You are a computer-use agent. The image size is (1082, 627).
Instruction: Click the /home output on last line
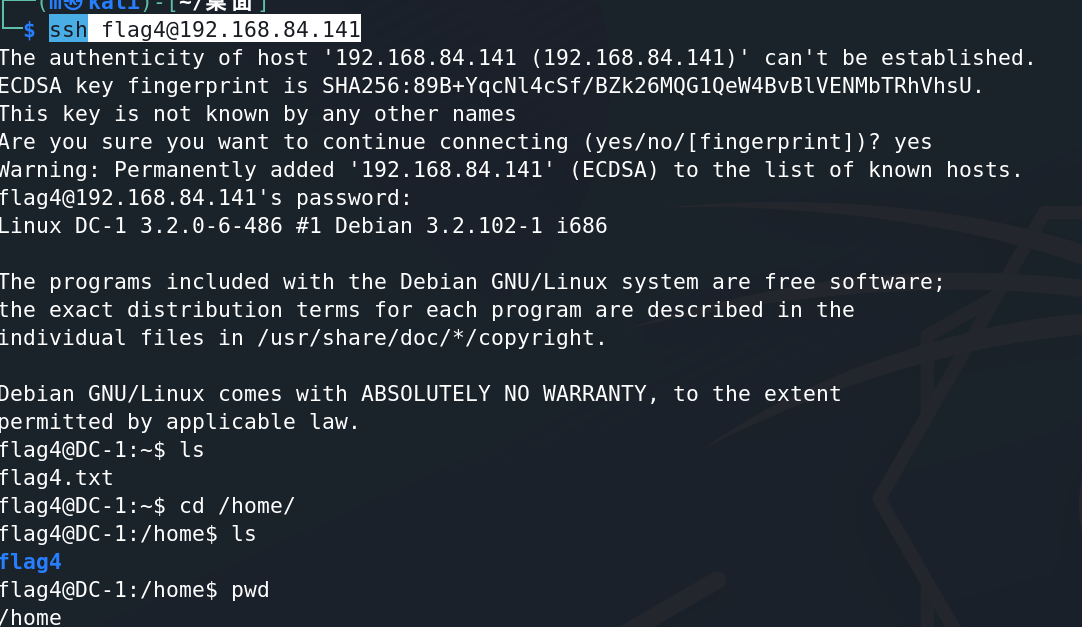pos(30,617)
